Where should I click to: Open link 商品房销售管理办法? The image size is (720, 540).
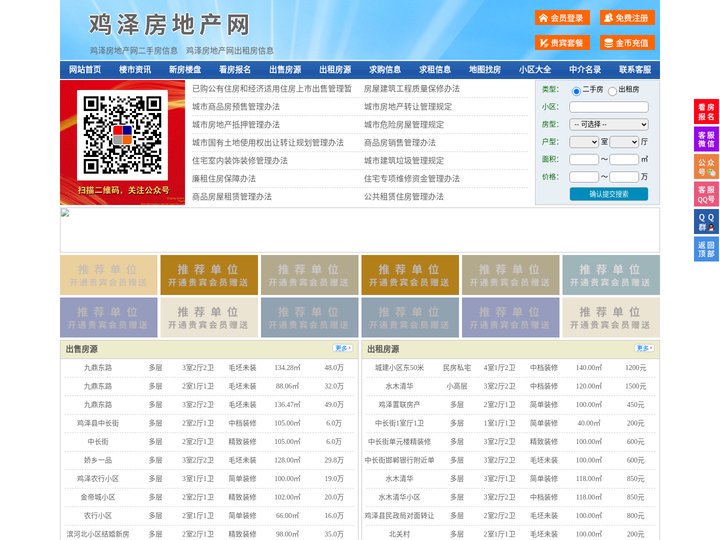(x=400, y=142)
